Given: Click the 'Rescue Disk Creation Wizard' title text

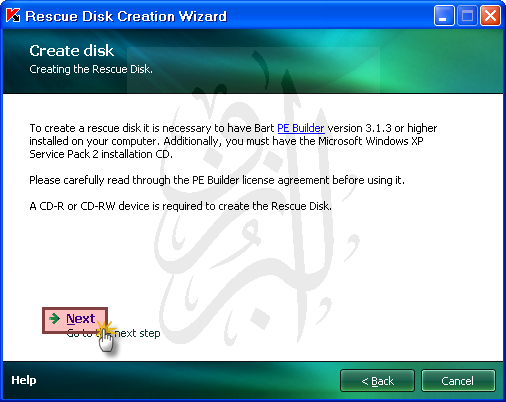Looking at the screenshot, I should pyautogui.click(x=126, y=16).
